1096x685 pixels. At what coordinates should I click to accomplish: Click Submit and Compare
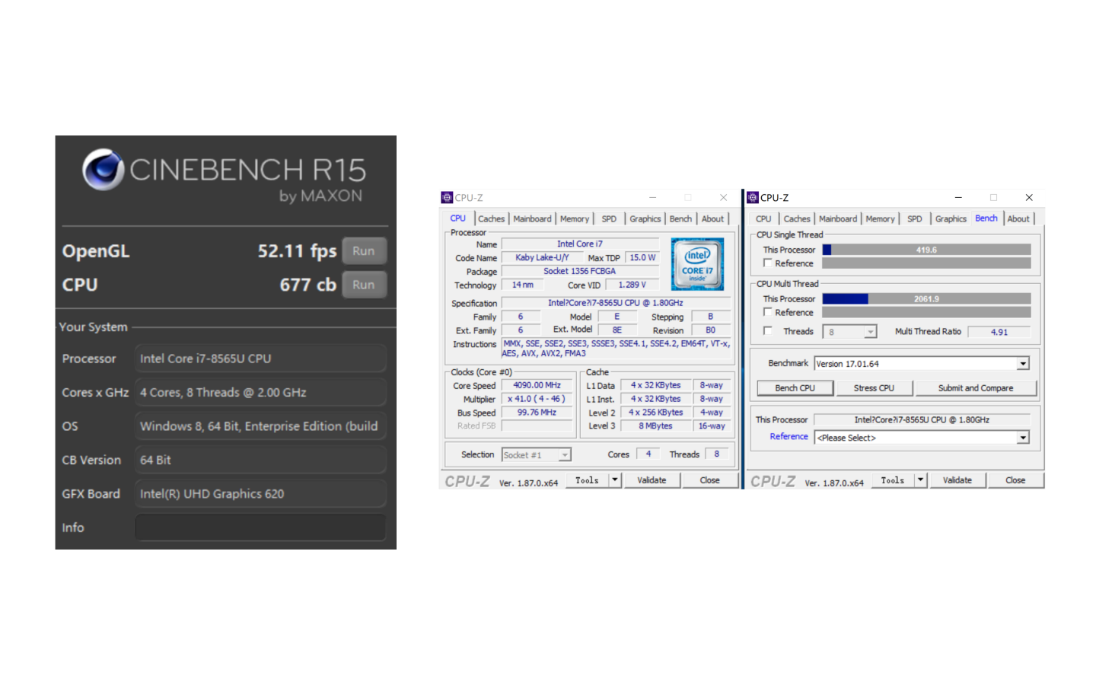tap(976, 388)
